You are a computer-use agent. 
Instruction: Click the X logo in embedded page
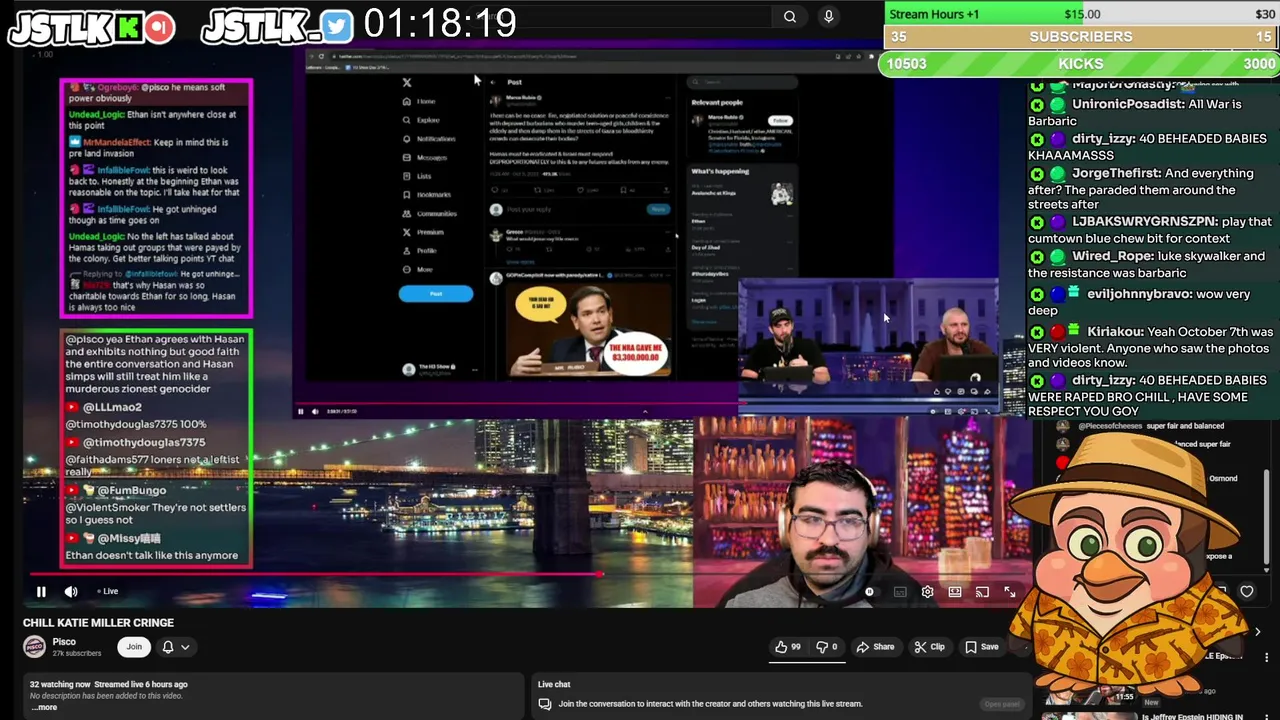point(407,82)
